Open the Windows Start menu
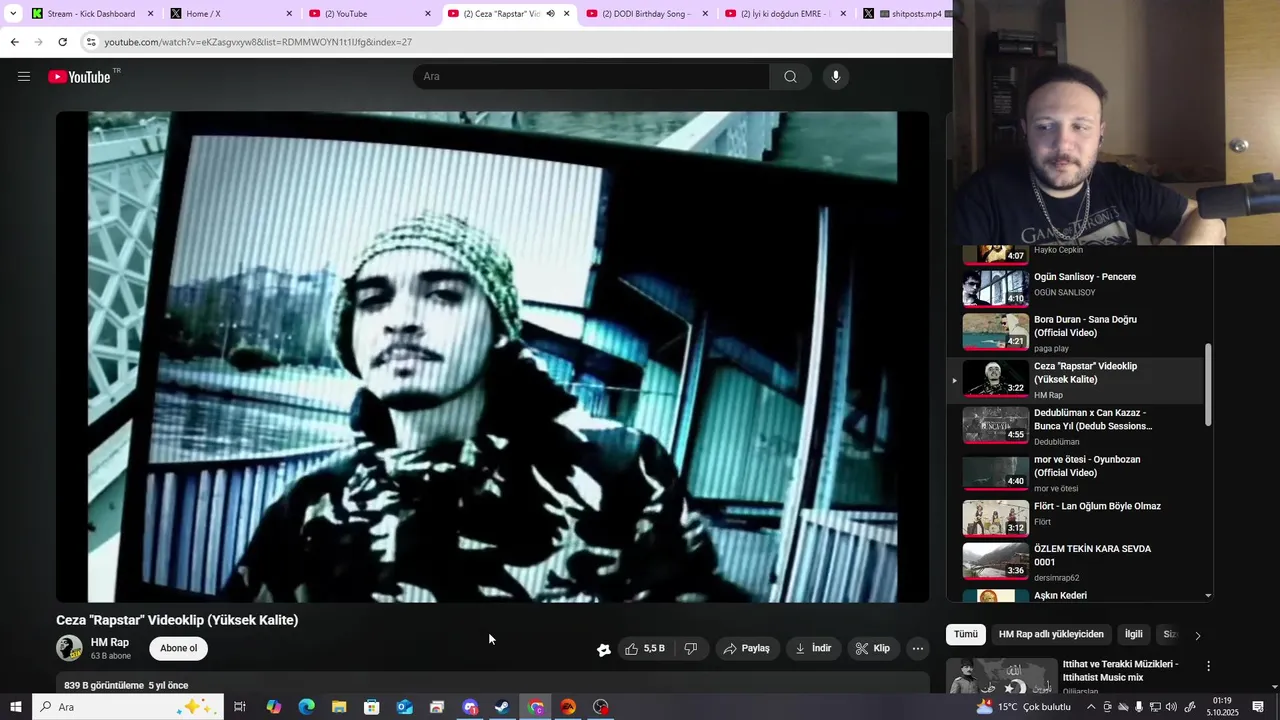The image size is (1280, 720). pyautogui.click(x=15, y=707)
